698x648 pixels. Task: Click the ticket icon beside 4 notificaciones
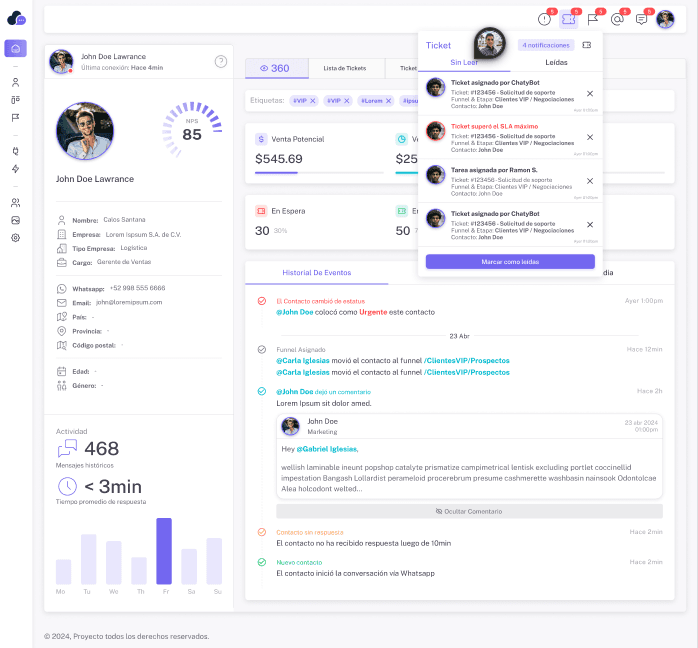pyautogui.click(x=587, y=45)
